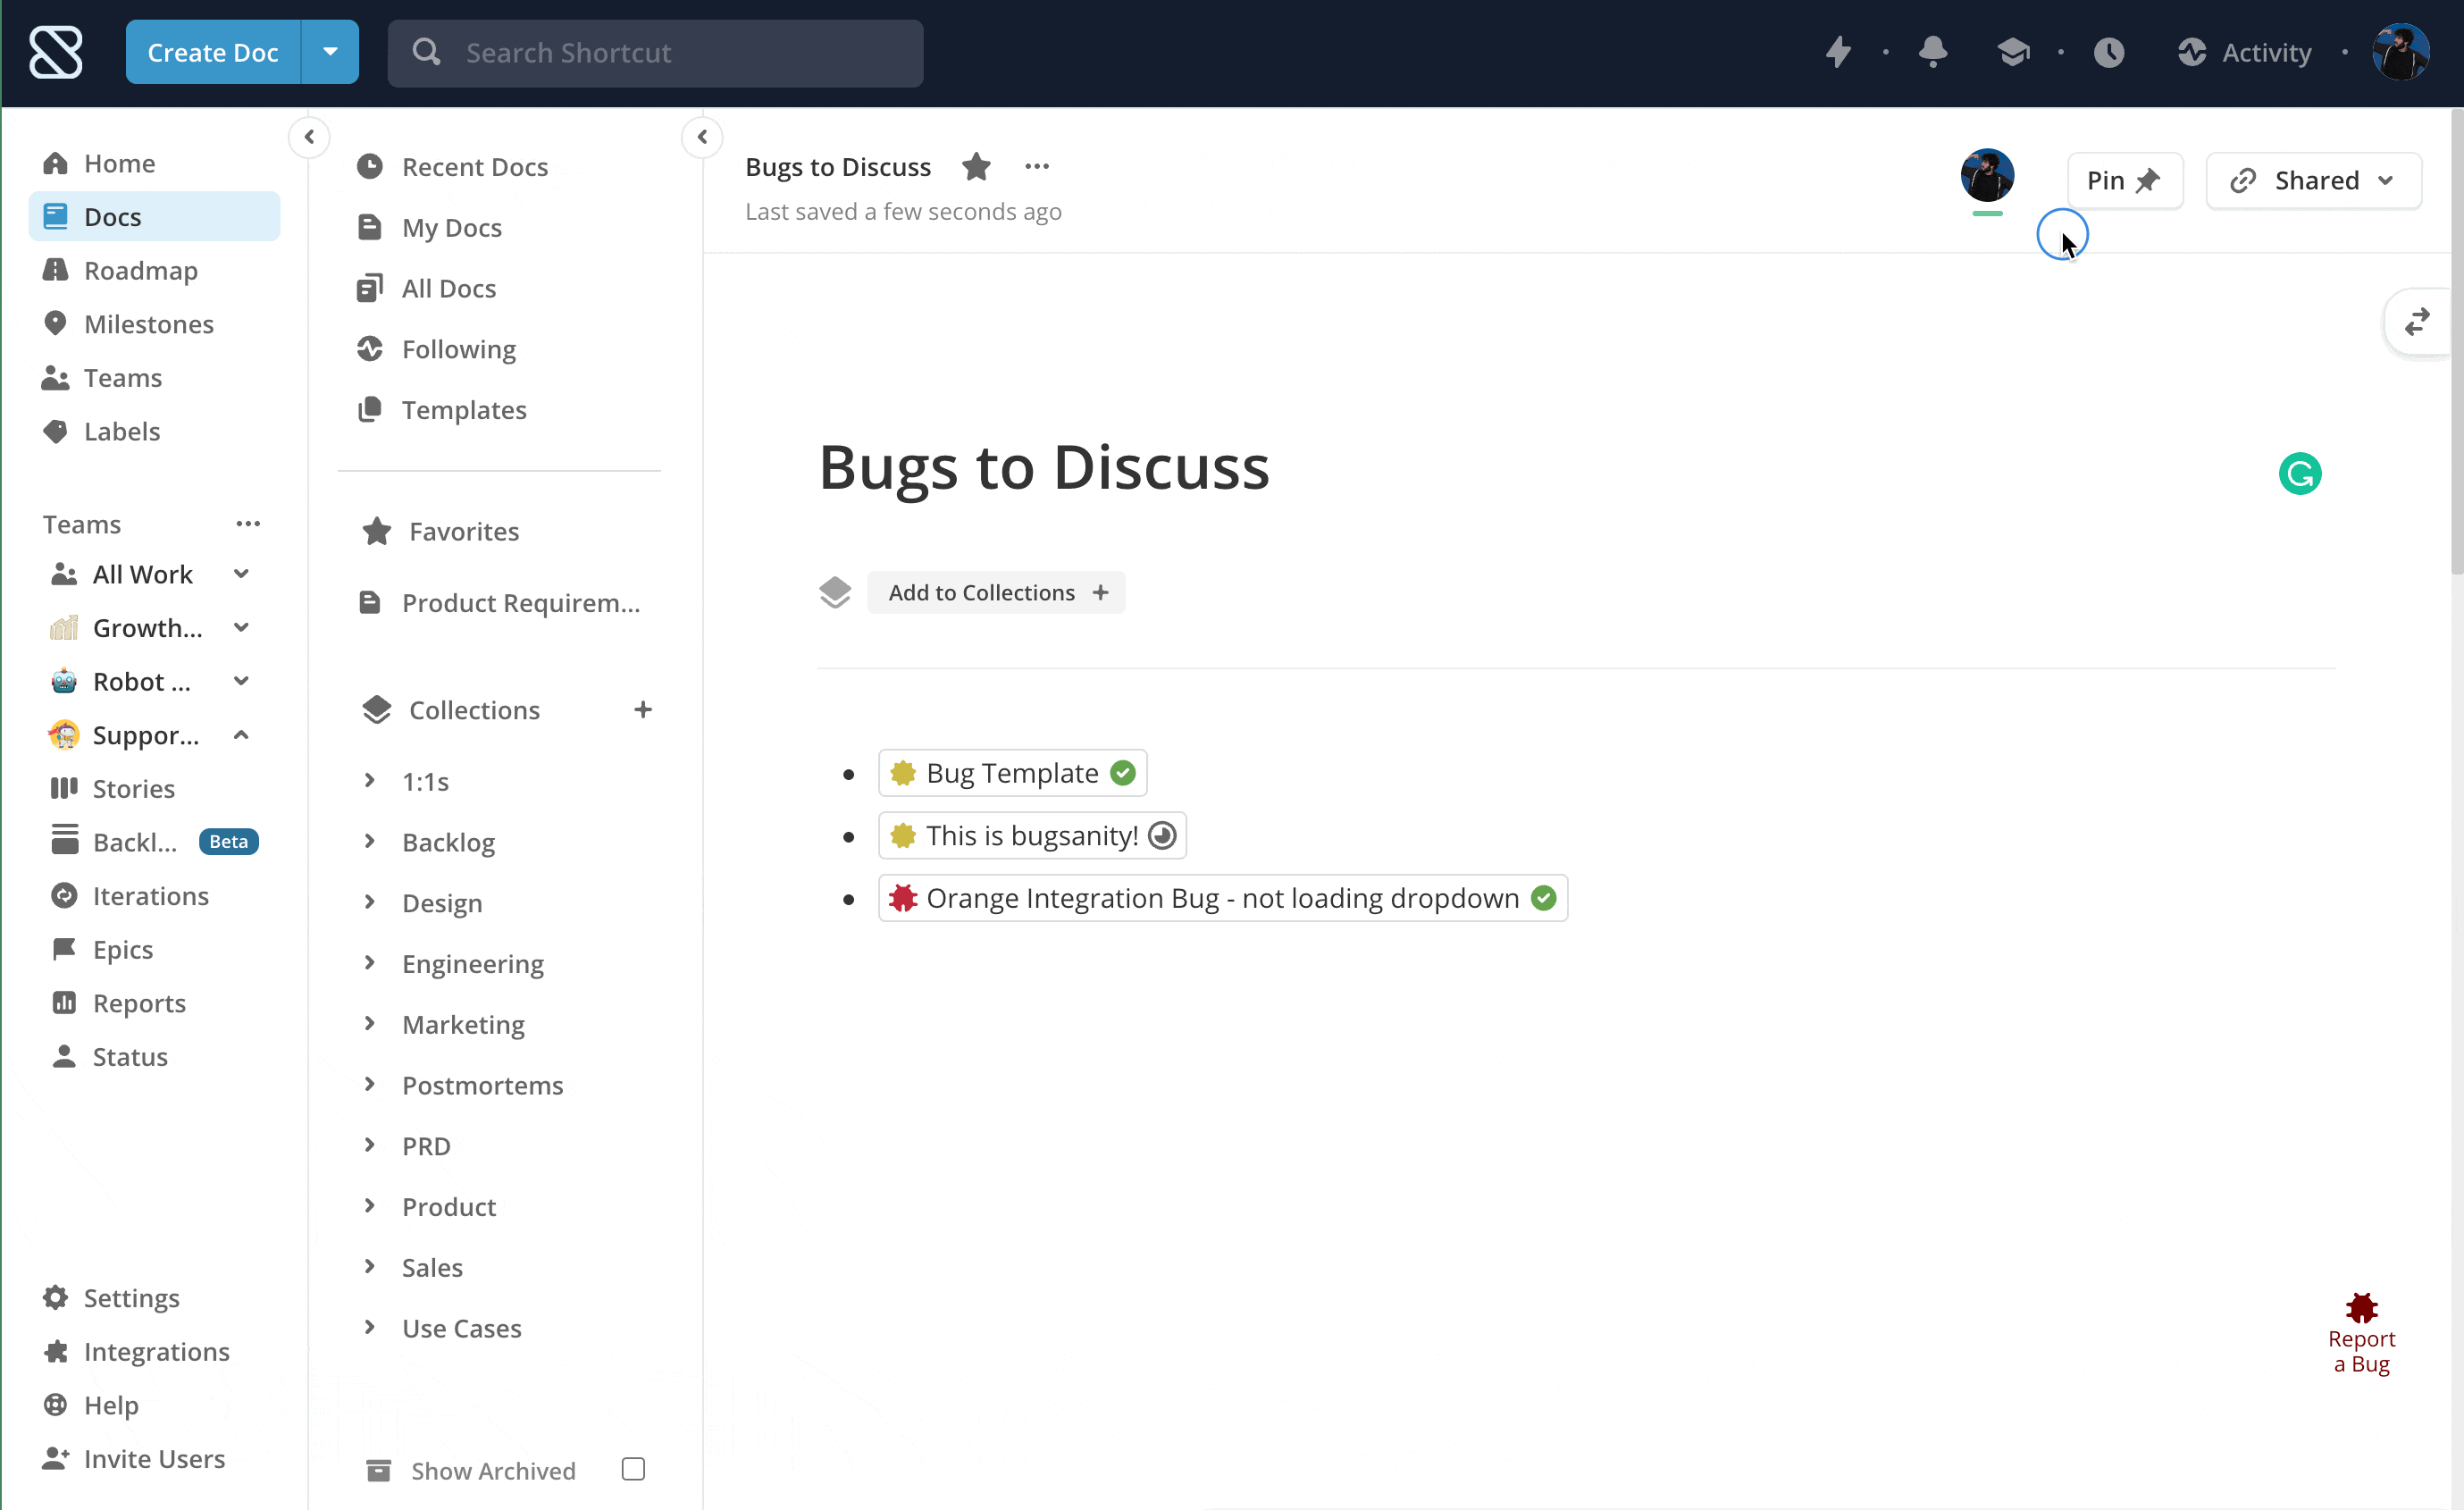Click Report a Bug
The width and height of the screenshot is (2464, 1510).
(x=2361, y=1335)
